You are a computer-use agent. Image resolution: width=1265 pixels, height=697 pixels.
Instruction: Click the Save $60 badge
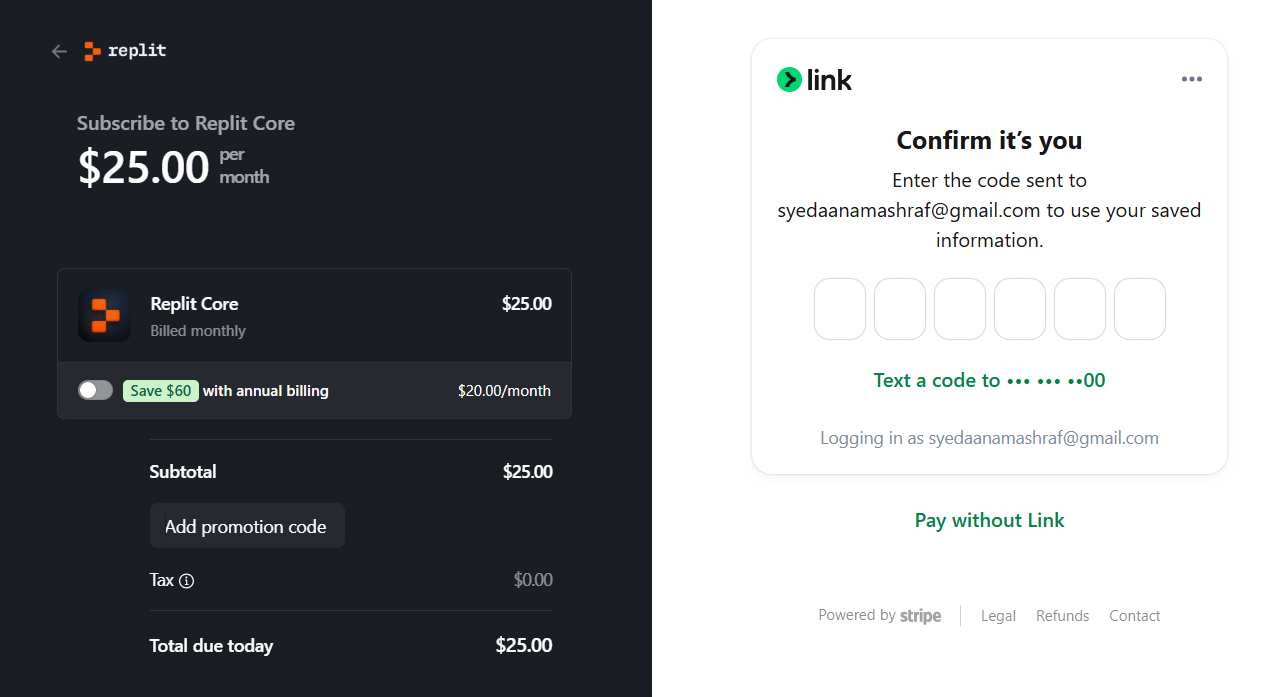pyautogui.click(x=161, y=391)
